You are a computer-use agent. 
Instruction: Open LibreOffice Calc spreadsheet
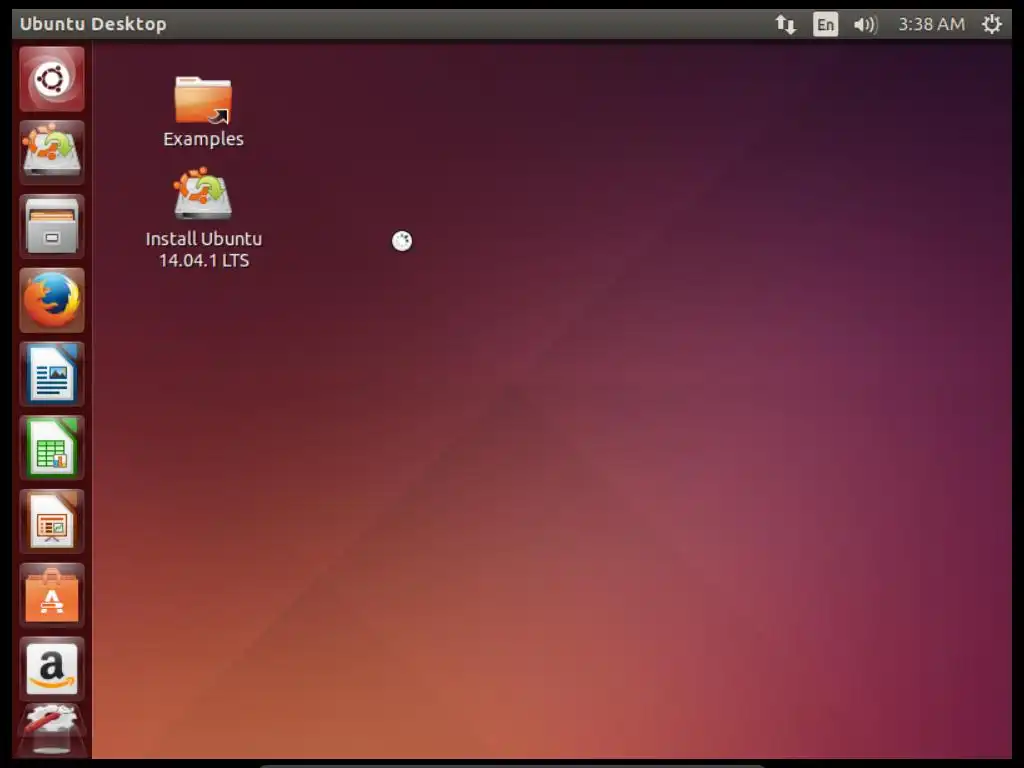[52, 448]
